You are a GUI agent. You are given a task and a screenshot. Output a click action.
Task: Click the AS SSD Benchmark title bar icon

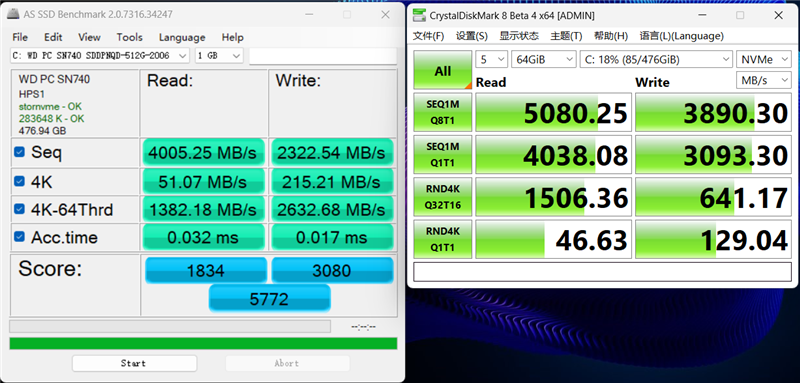point(14,14)
